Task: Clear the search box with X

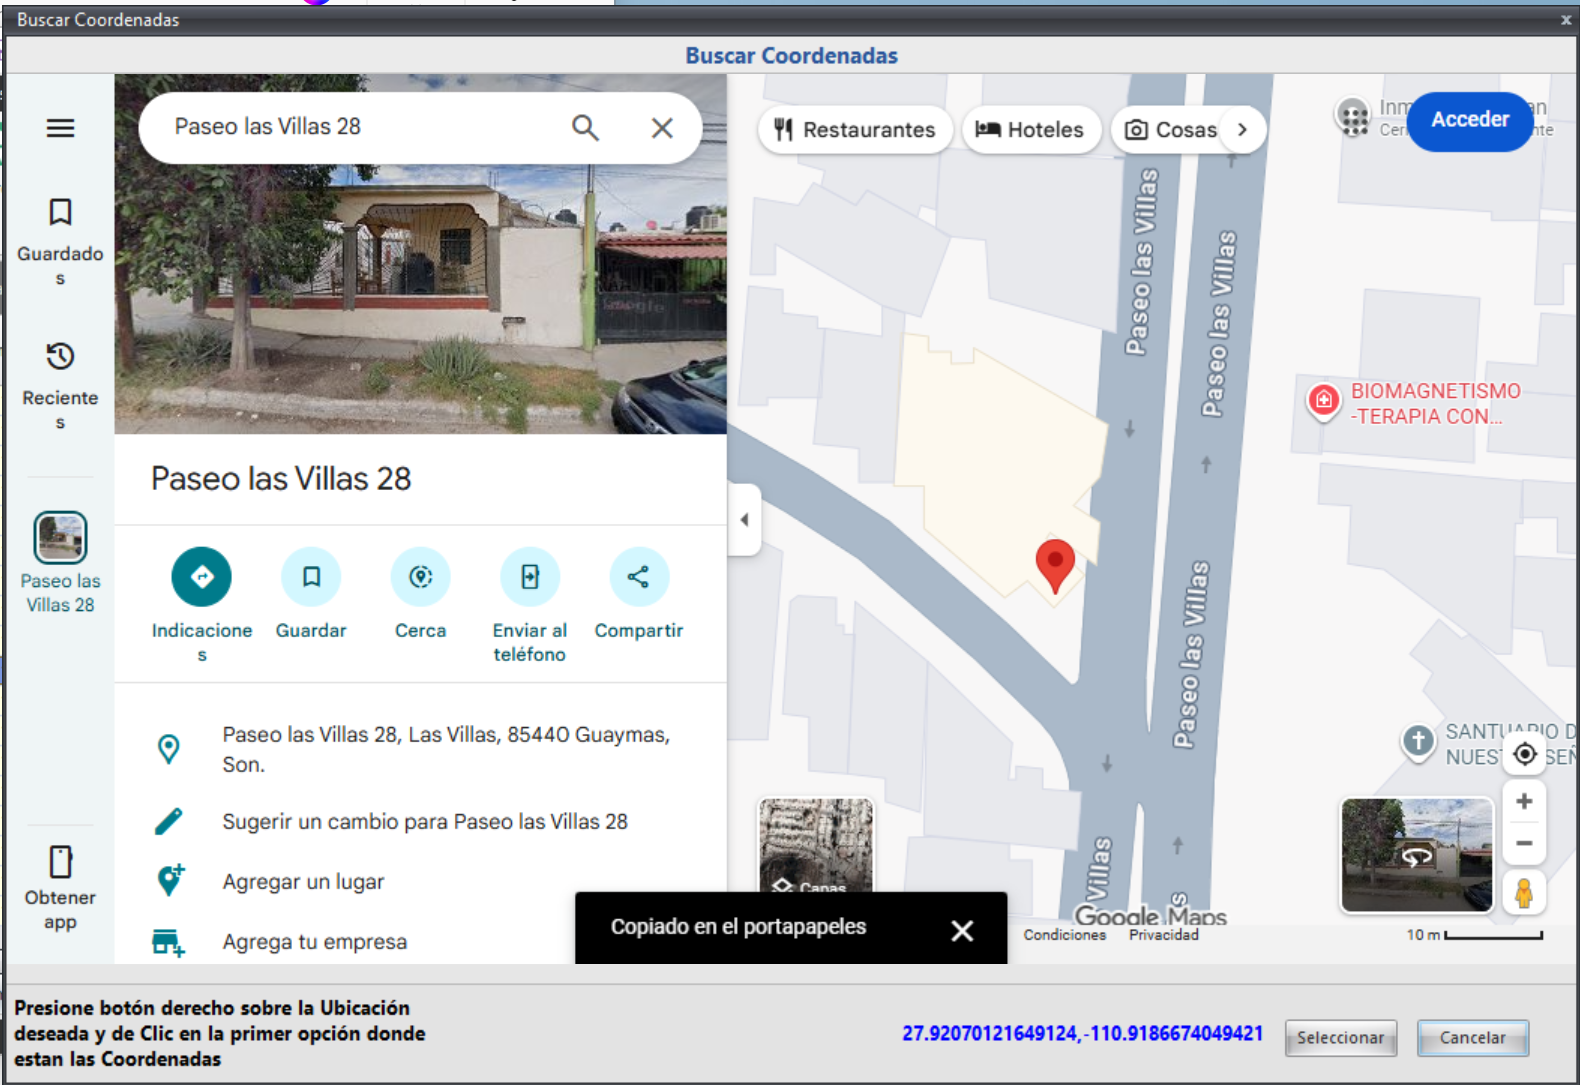Action: tap(662, 128)
